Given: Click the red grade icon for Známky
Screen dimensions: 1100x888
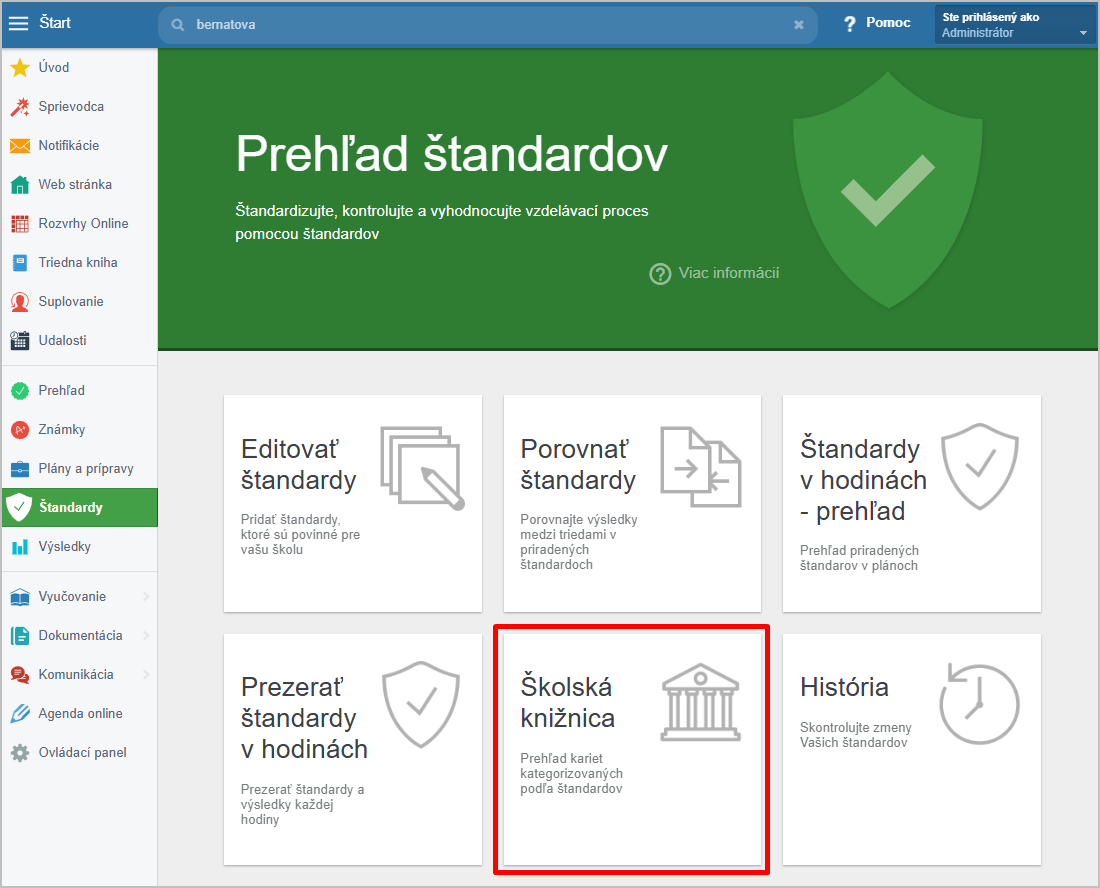Looking at the screenshot, I should [x=20, y=429].
